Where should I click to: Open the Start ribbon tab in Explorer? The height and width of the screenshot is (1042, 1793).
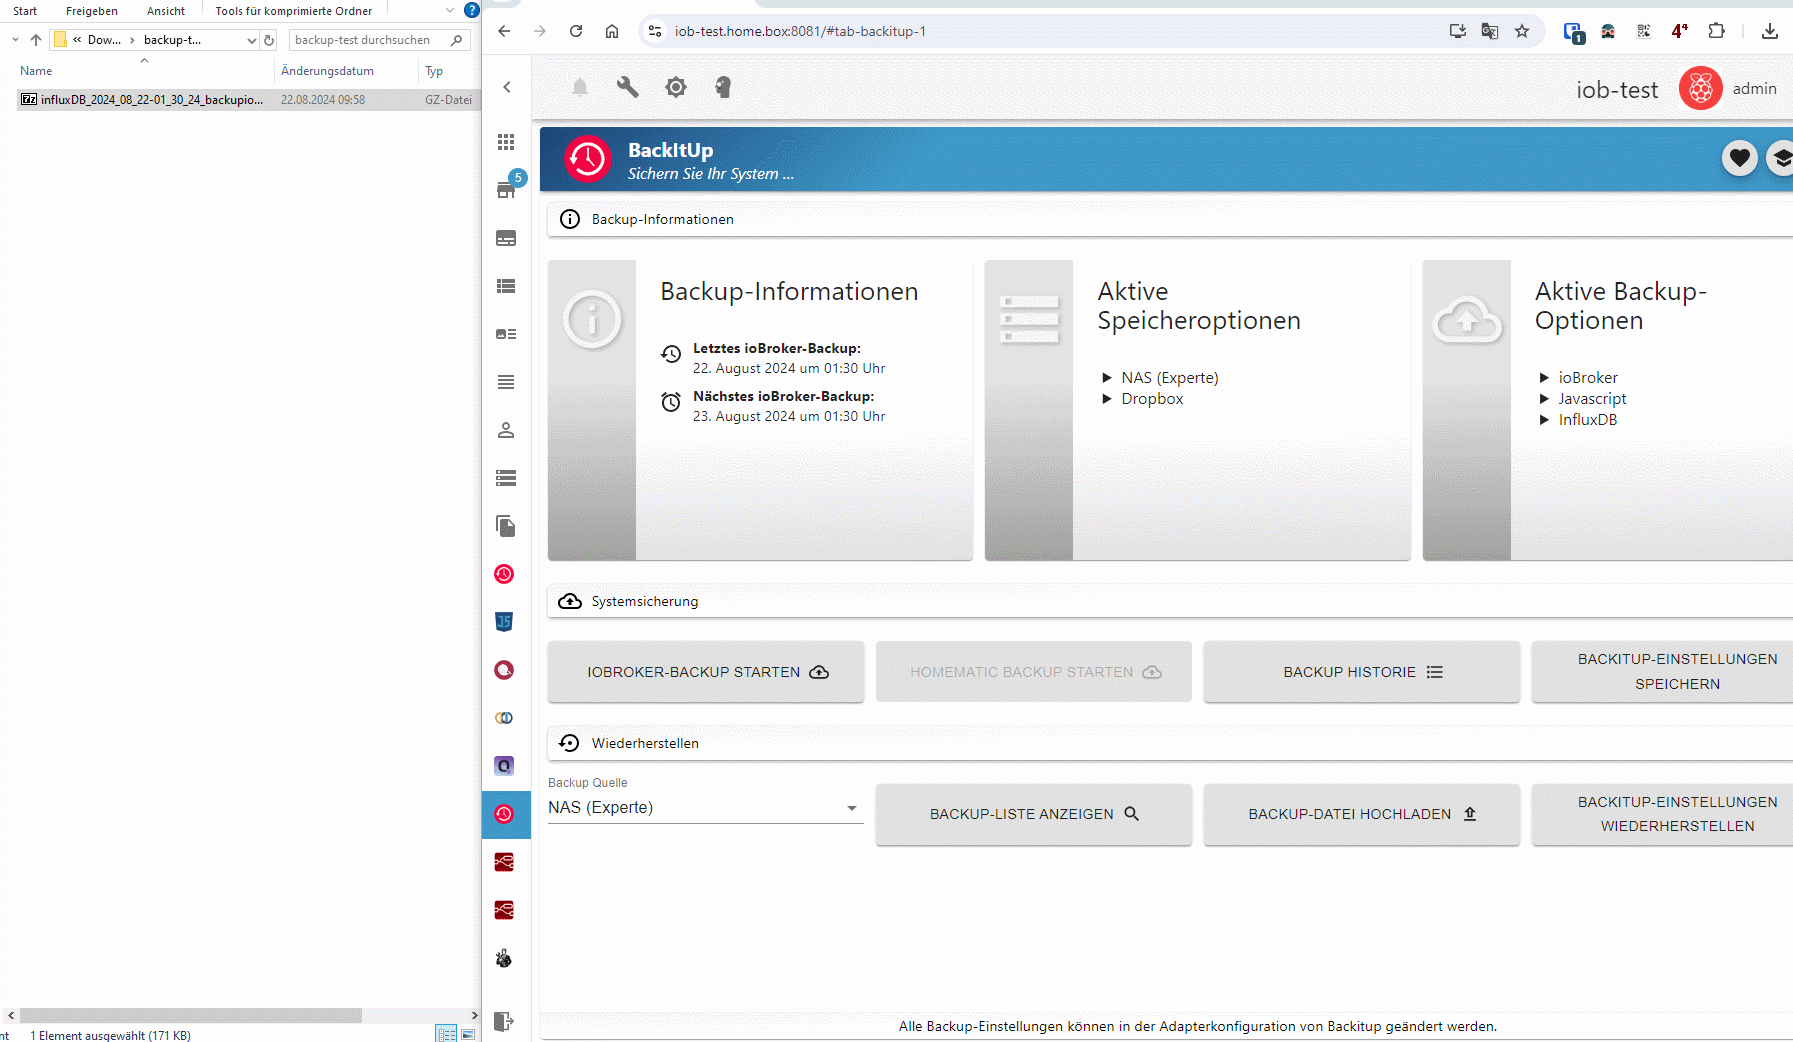coord(25,11)
